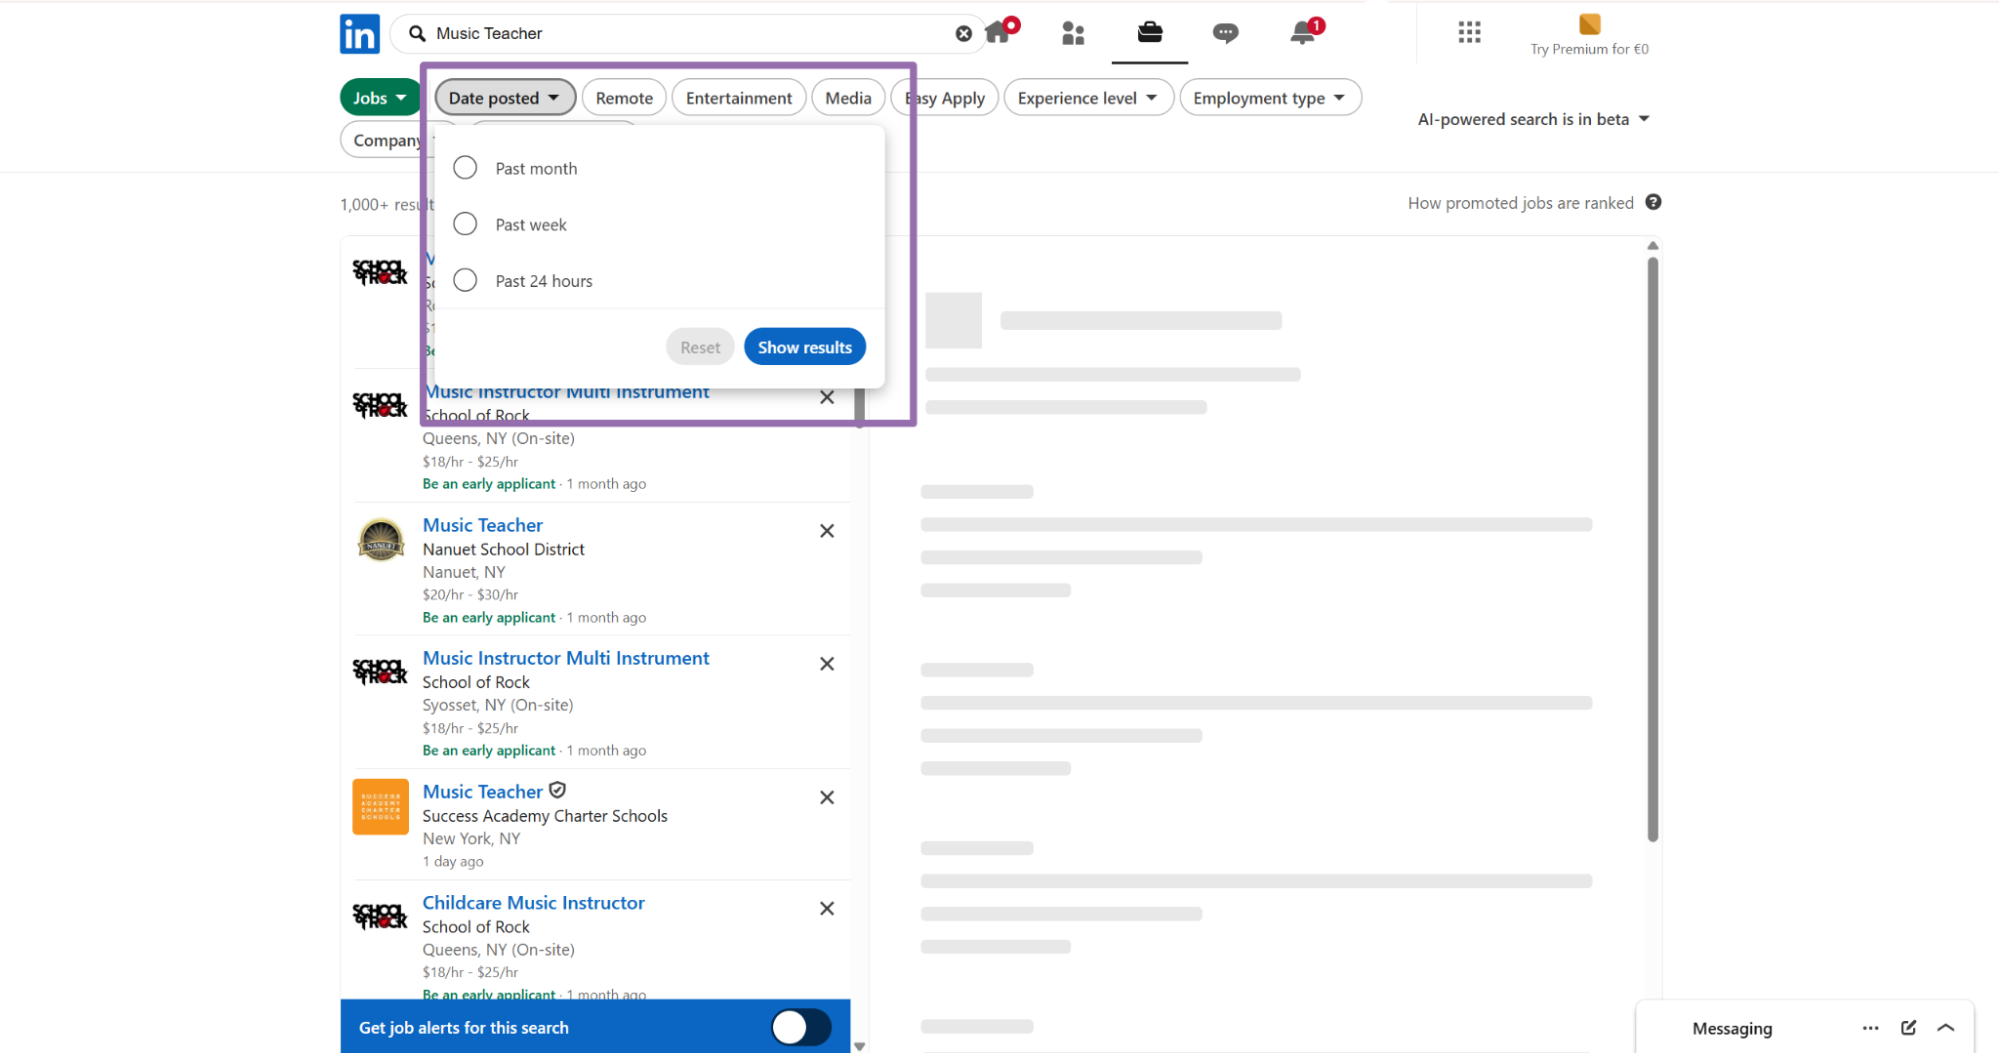
Task: Dismiss the Childcare Music Instructor job
Action: pyautogui.click(x=827, y=909)
